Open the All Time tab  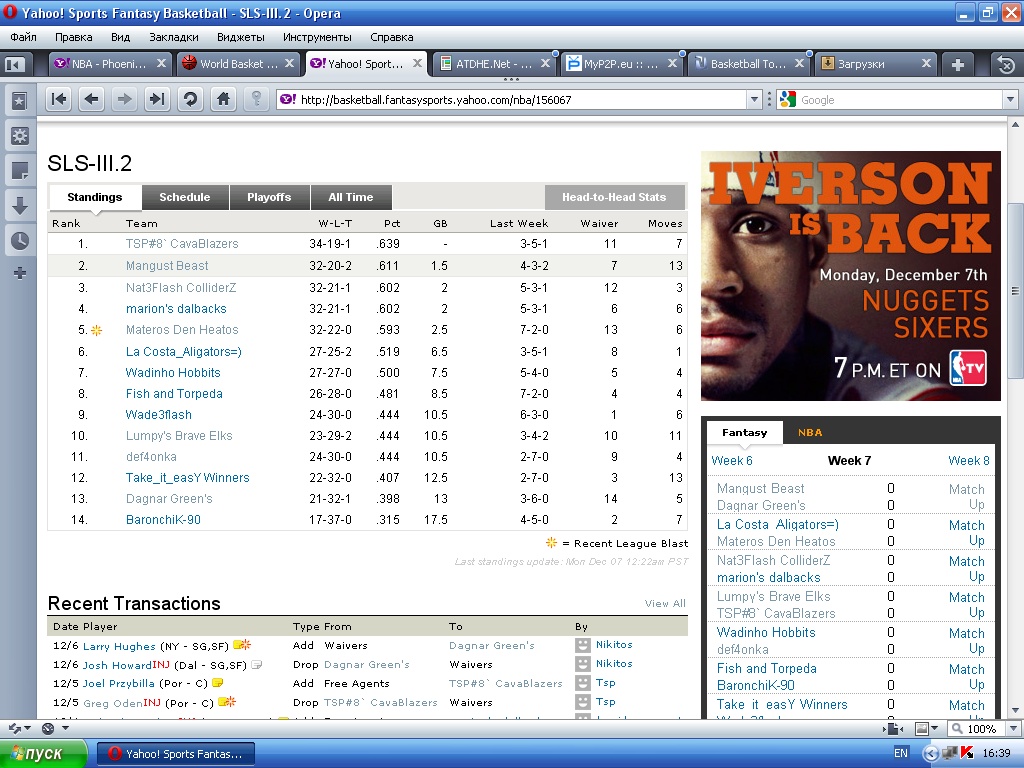[x=351, y=197]
